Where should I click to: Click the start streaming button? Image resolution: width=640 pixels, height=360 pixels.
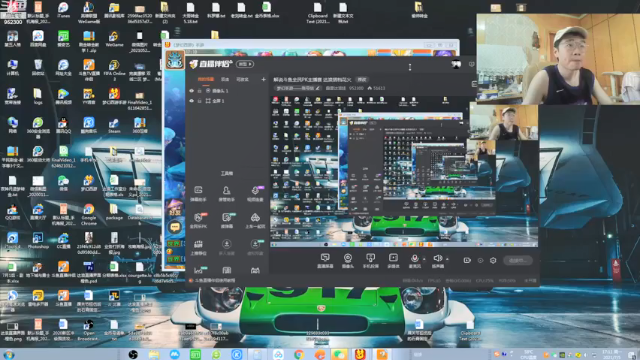coord(518,260)
